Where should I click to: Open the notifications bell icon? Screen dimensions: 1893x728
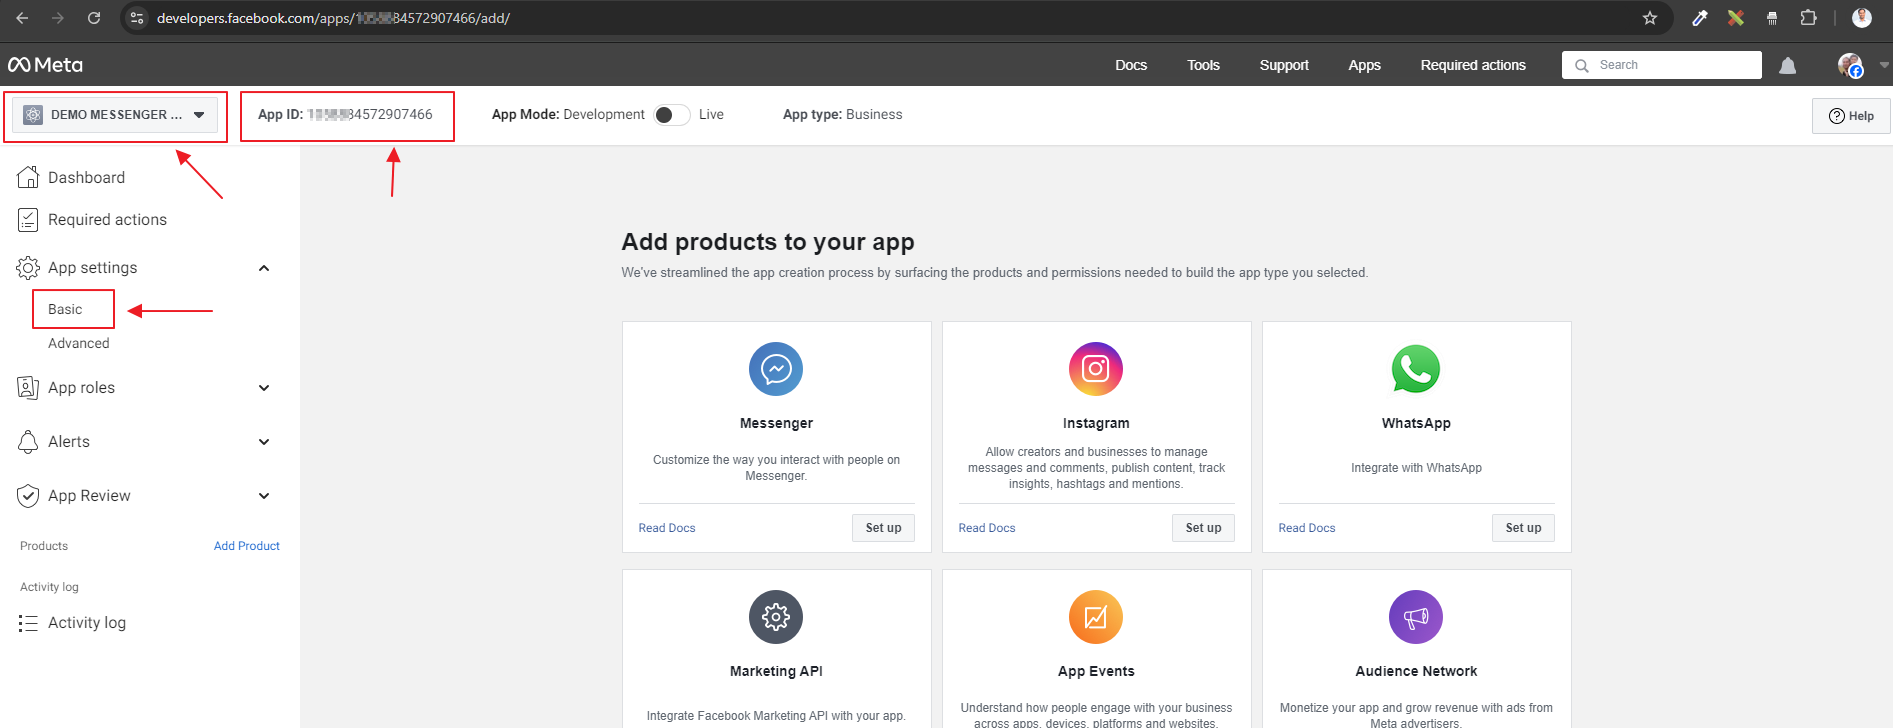[x=1788, y=66]
